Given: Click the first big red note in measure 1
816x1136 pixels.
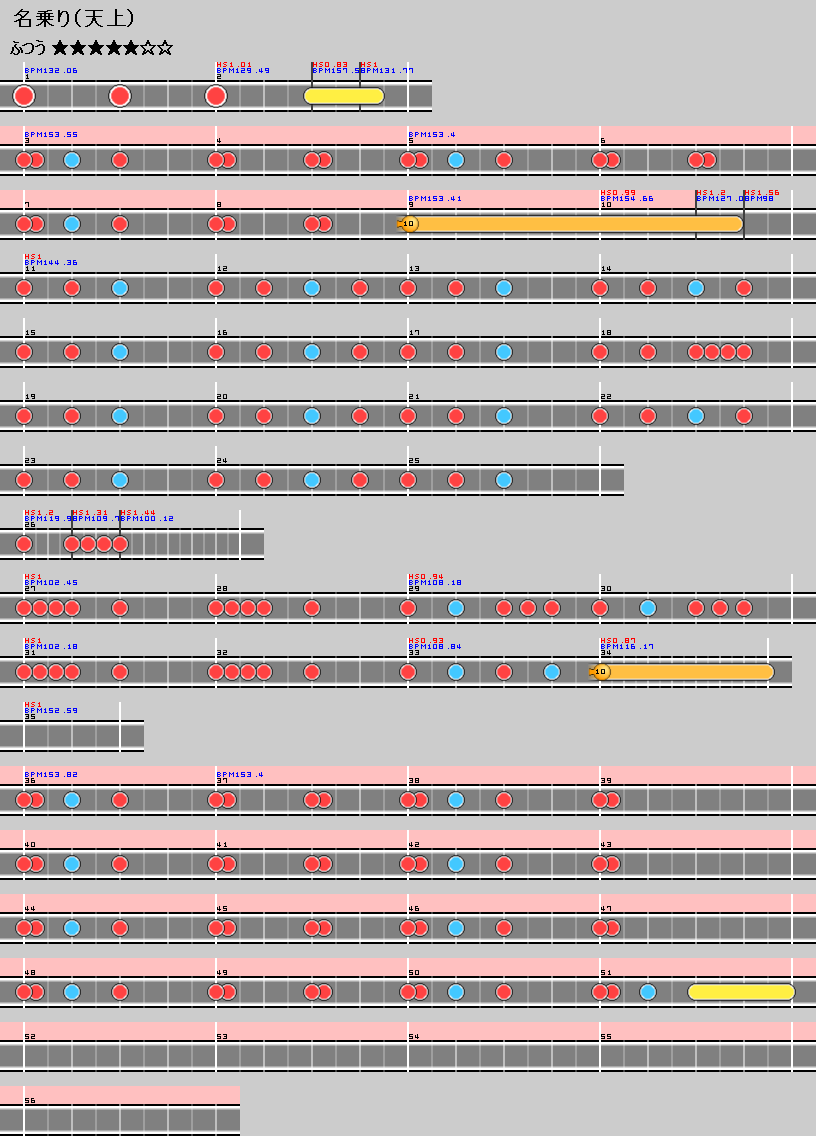Looking at the screenshot, I should pyautogui.click(x=24, y=96).
